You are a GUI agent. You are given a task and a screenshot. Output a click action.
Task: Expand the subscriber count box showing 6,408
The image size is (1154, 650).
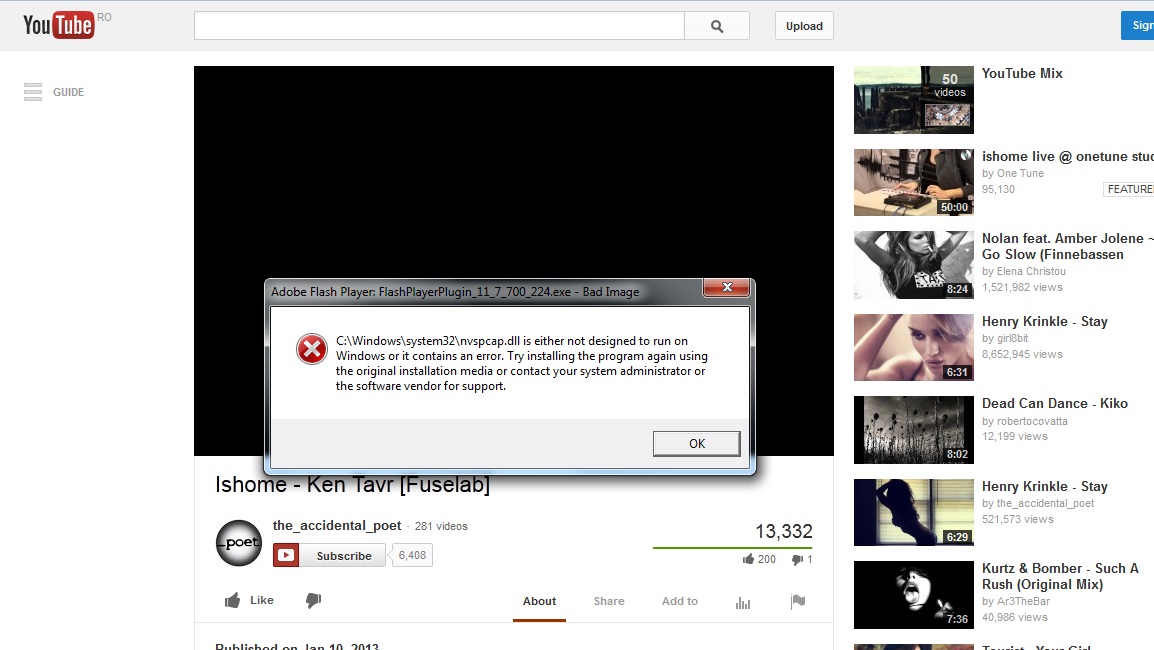411,555
